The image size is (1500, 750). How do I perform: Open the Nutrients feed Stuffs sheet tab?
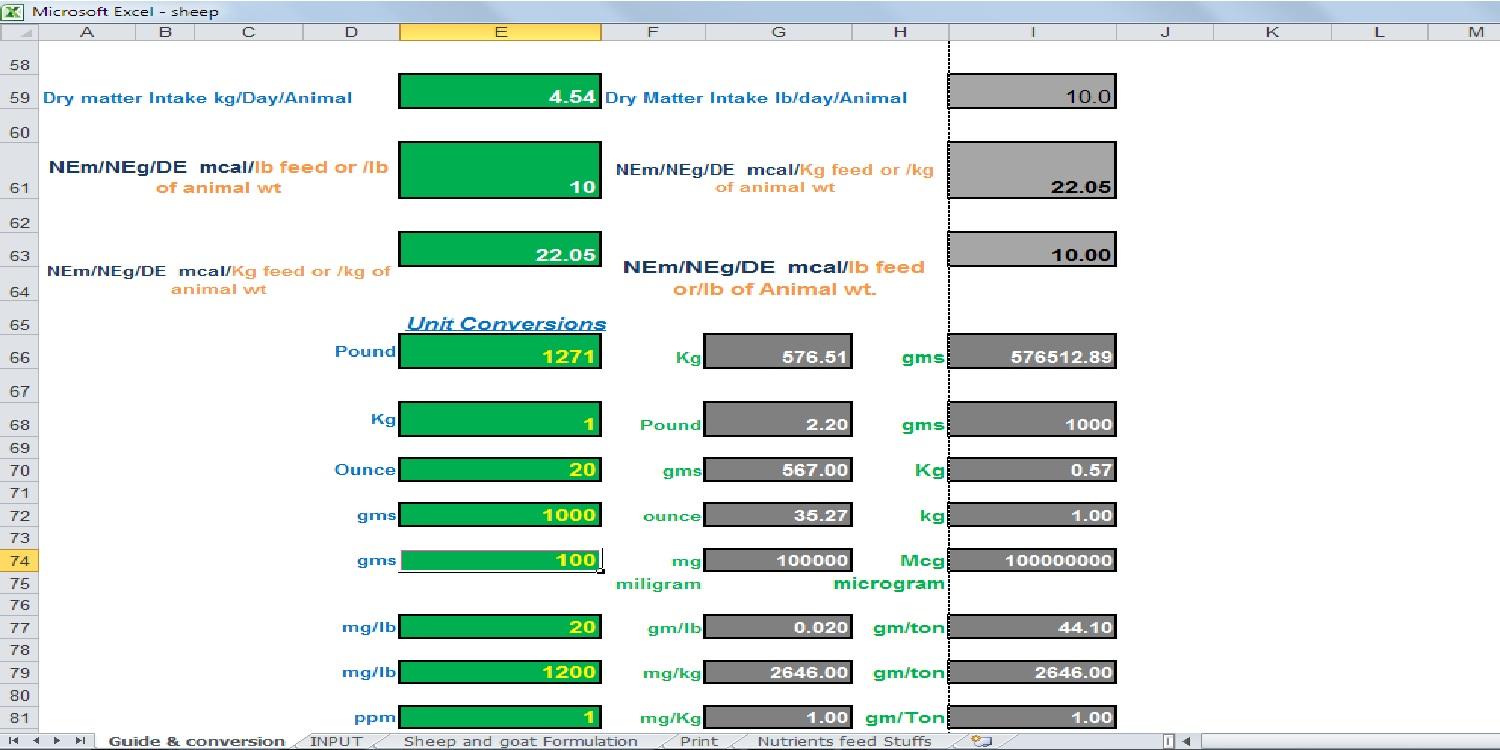click(x=844, y=741)
